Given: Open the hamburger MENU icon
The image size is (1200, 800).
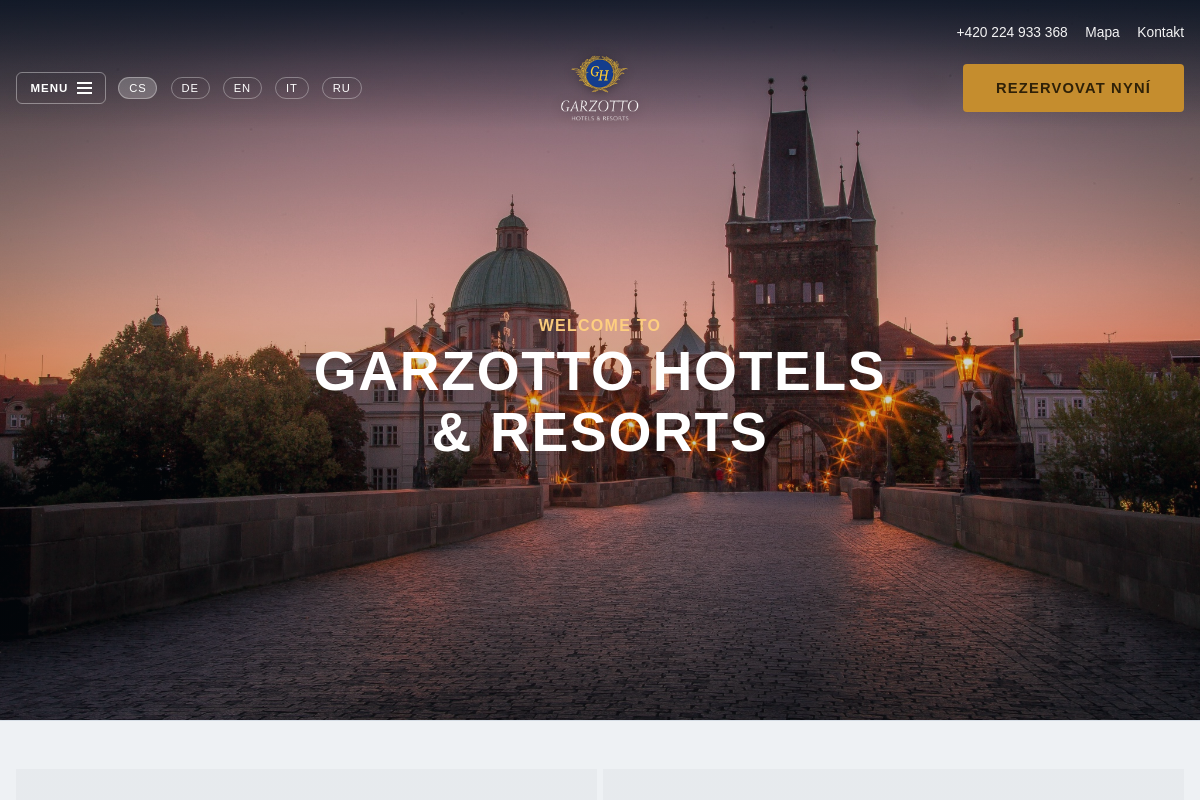Looking at the screenshot, I should pos(85,88).
